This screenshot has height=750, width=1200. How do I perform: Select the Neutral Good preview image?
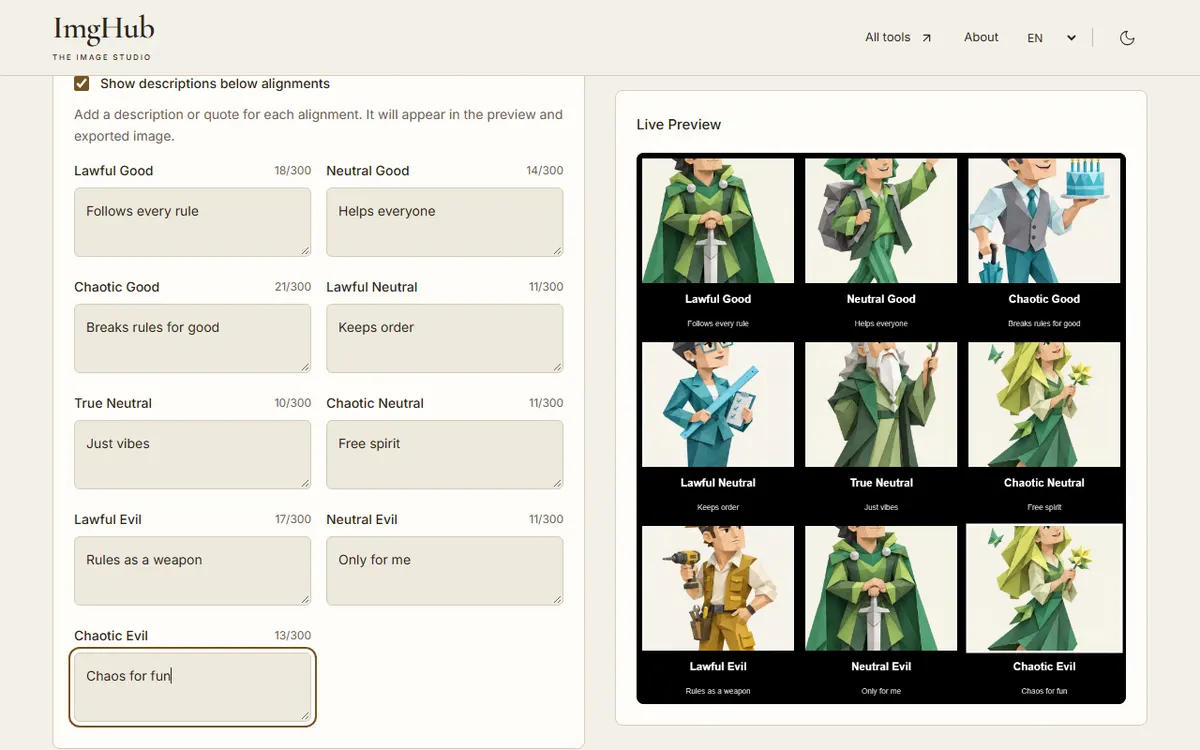tap(881, 220)
